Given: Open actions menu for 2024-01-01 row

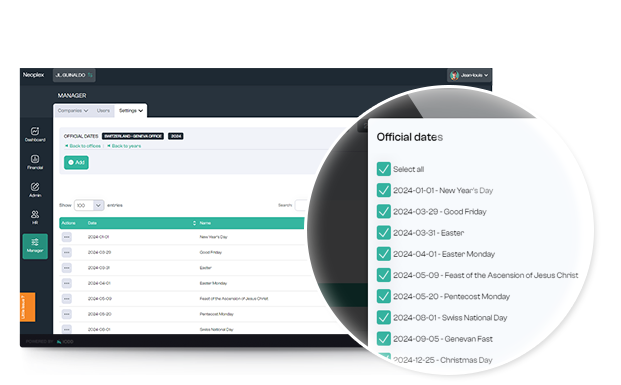Looking at the screenshot, I should tap(67, 237).
